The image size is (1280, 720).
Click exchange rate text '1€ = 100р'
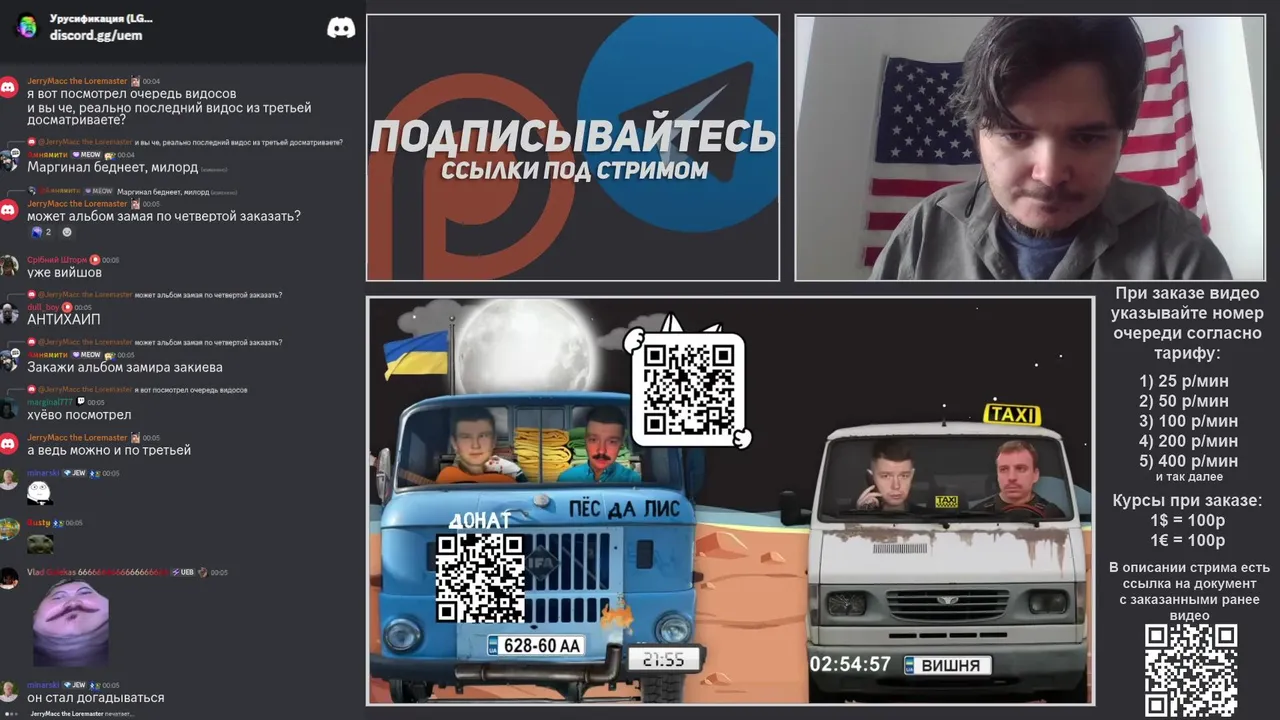[x=1187, y=541]
